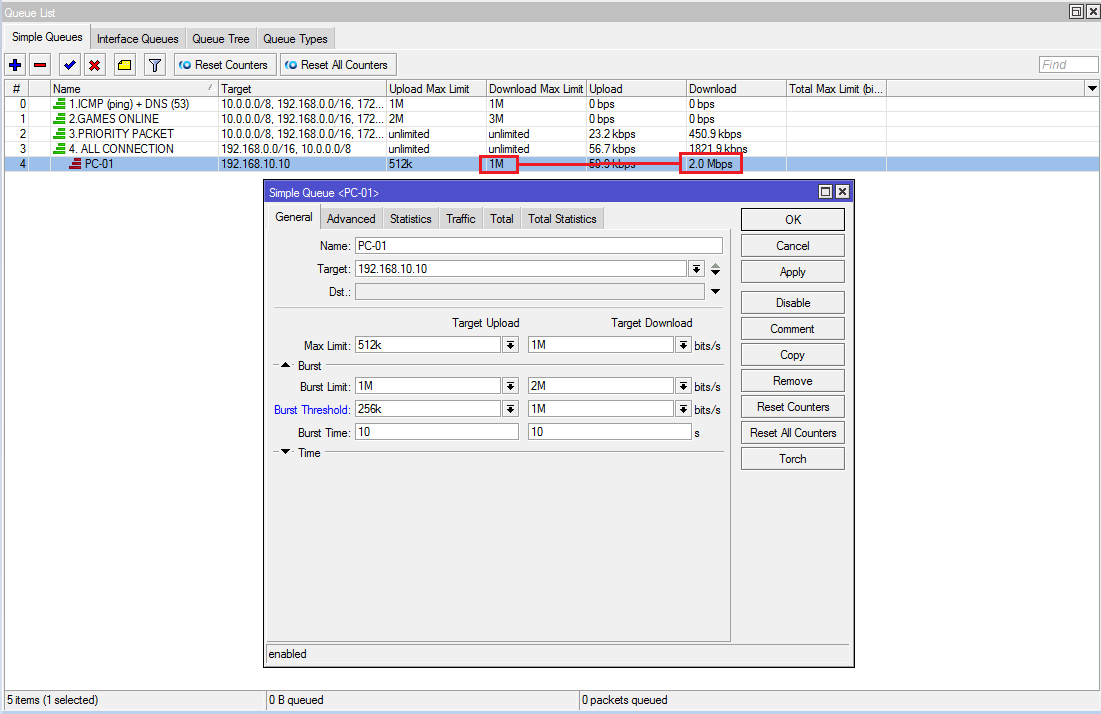
Task: Disable selected queue with red X icon
Action: pyautogui.click(x=95, y=64)
